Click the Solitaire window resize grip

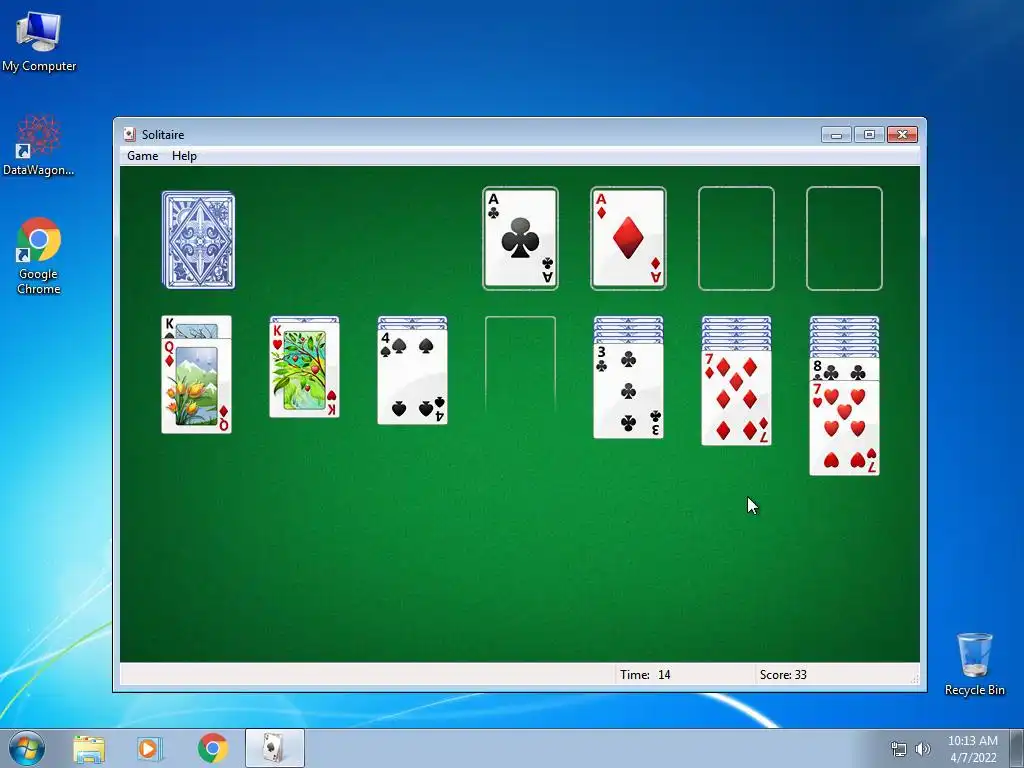(x=915, y=679)
